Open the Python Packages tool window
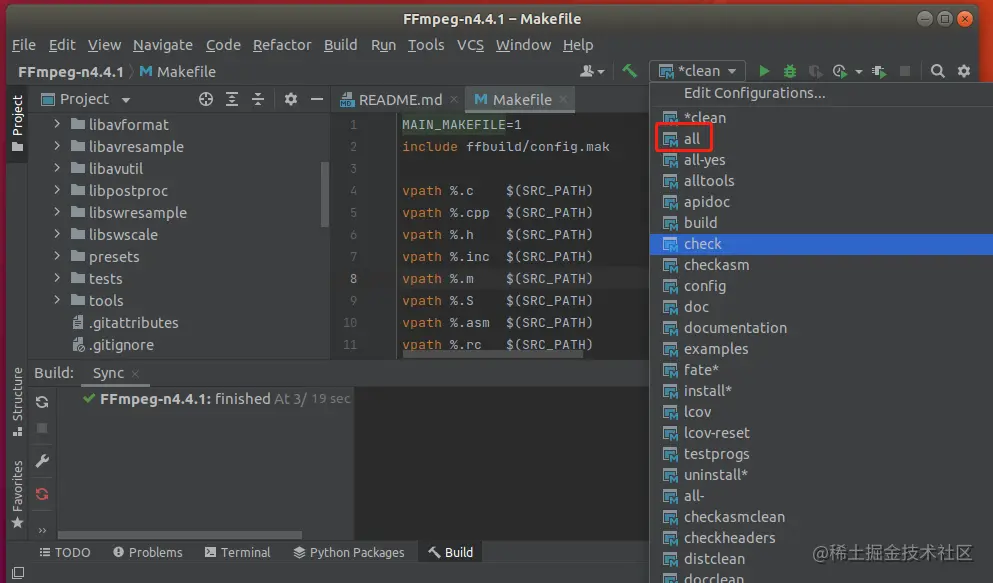Viewport: 993px width, 583px height. point(349,553)
